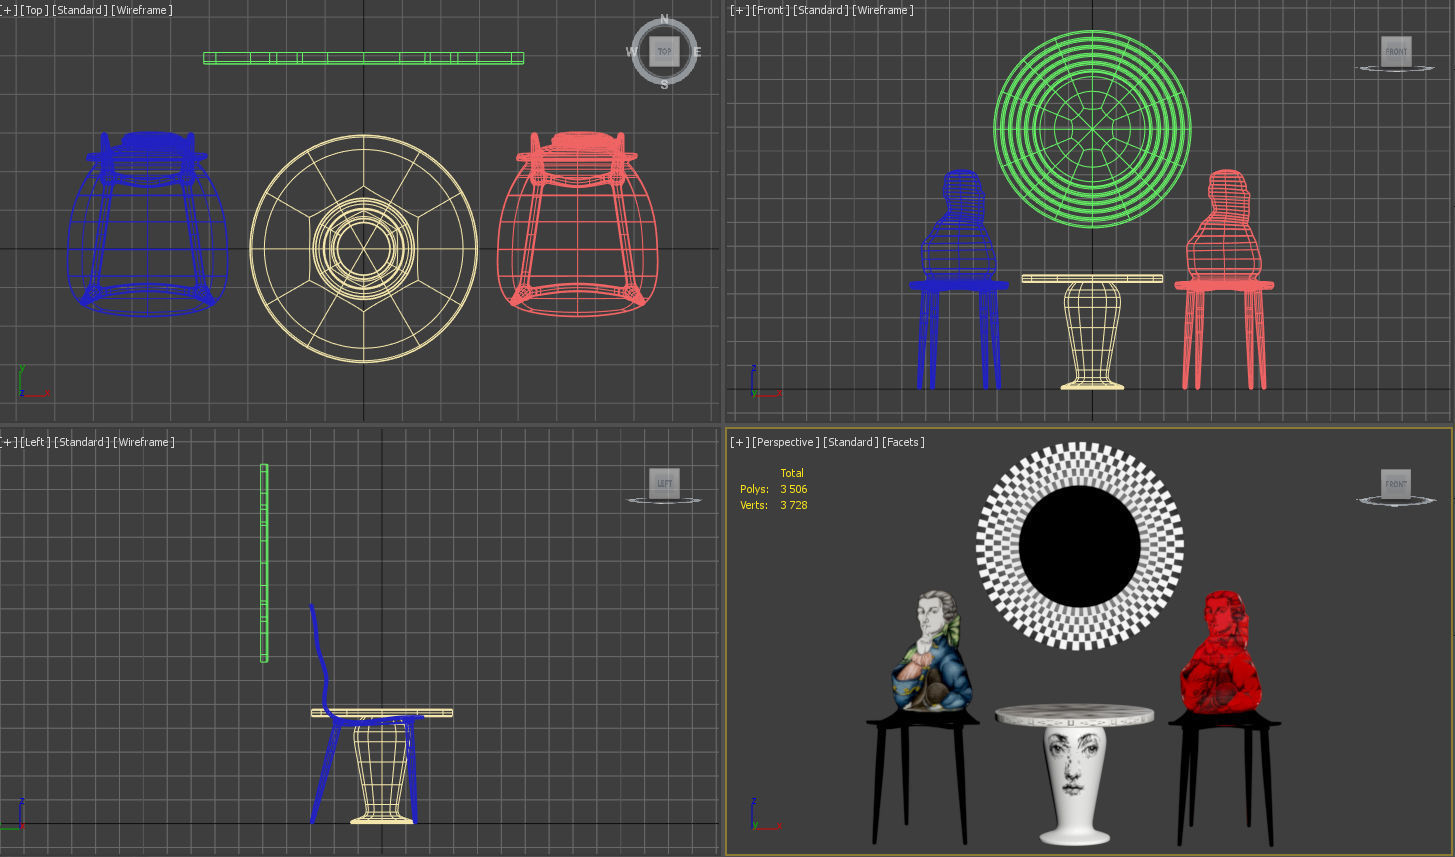Select the face-printed table in the Perspective viewport
The height and width of the screenshot is (857, 1455).
tap(1075, 774)
